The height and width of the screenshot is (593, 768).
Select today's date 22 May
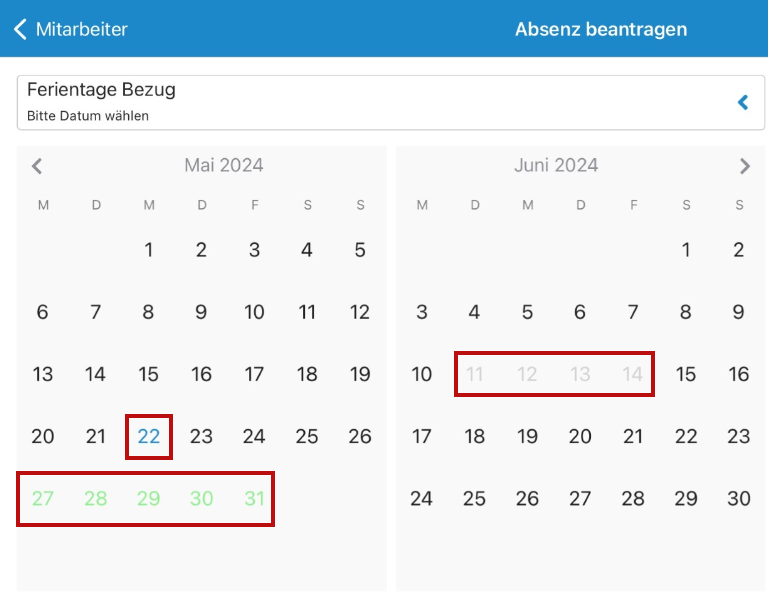[x=149, y=436]
